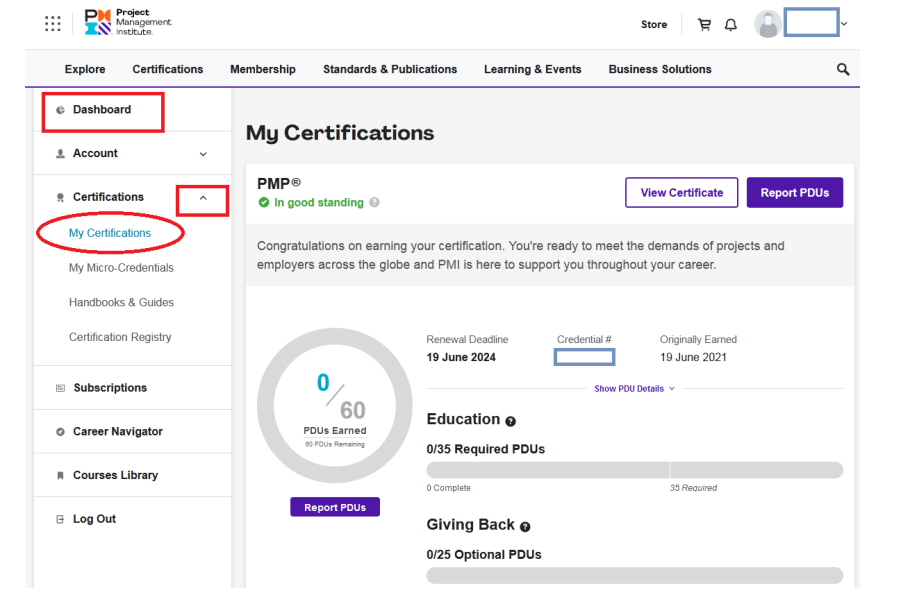Click the PDUs Earned circular progress ring
Image resolution: width=897 pixels, height=596 pixels.
coord(335,406)
